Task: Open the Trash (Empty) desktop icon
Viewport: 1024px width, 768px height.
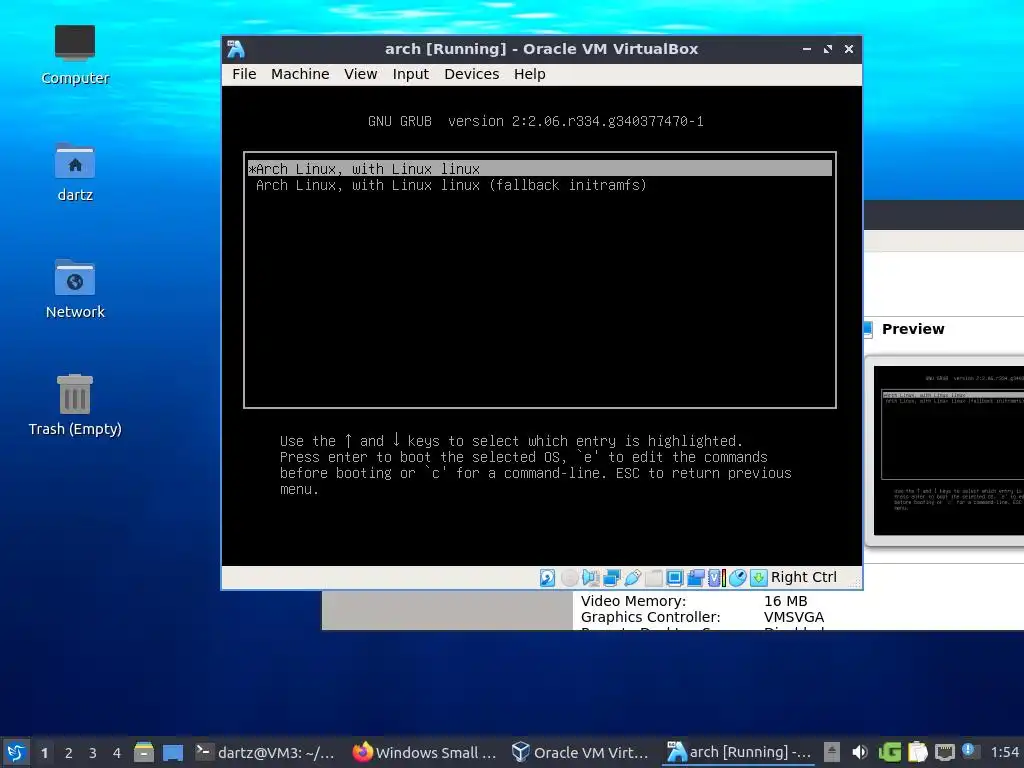Action: (x=75, y=405)
